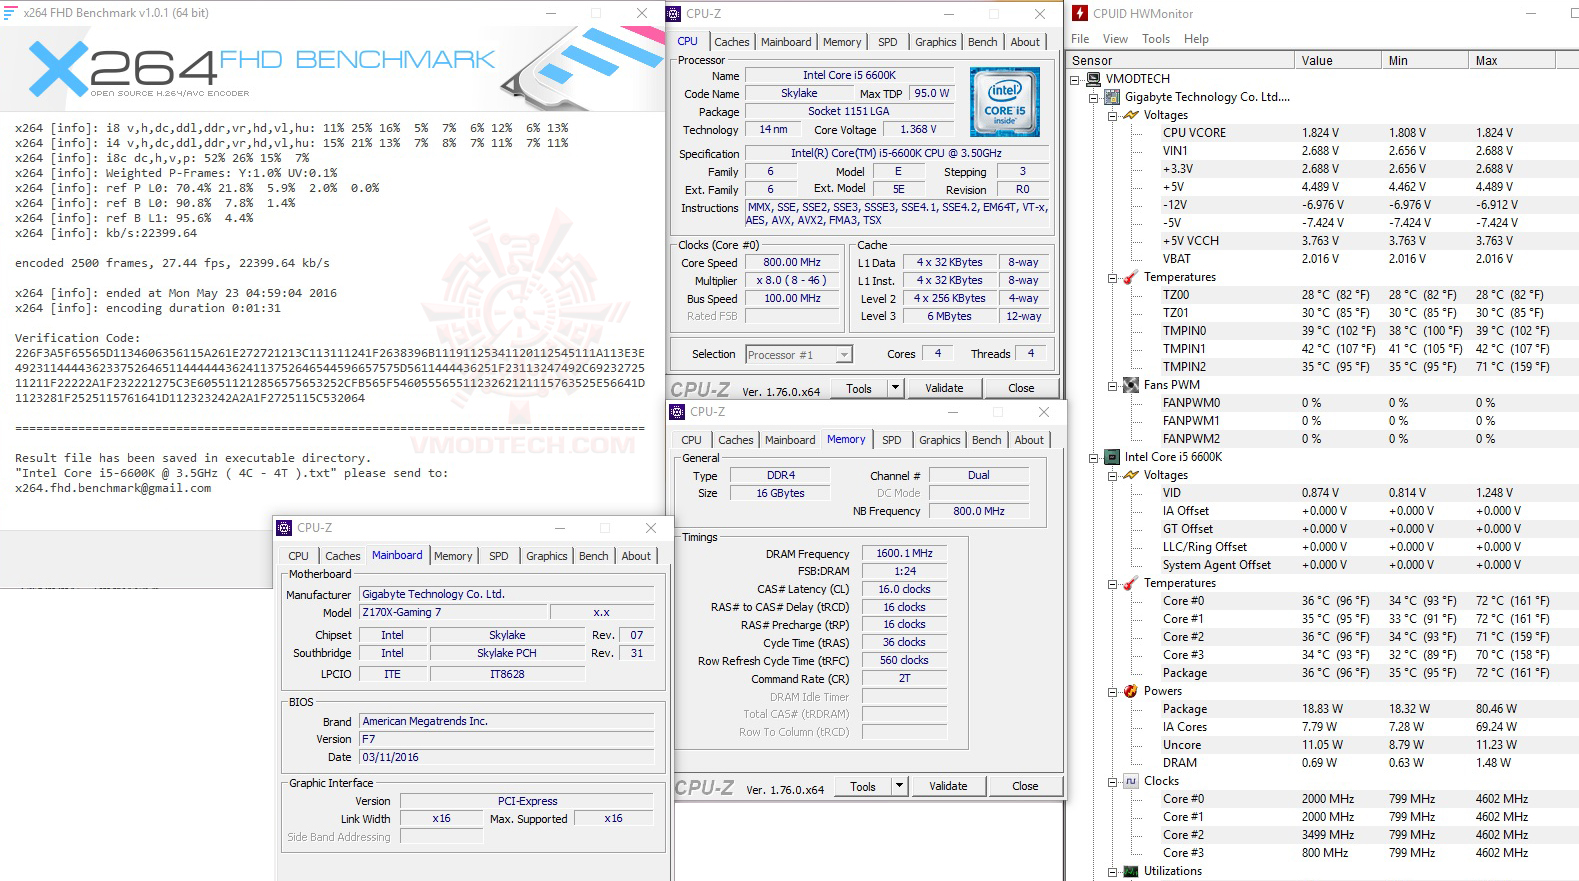Click the Min column header in HWMonitor

coord(1425,60)
